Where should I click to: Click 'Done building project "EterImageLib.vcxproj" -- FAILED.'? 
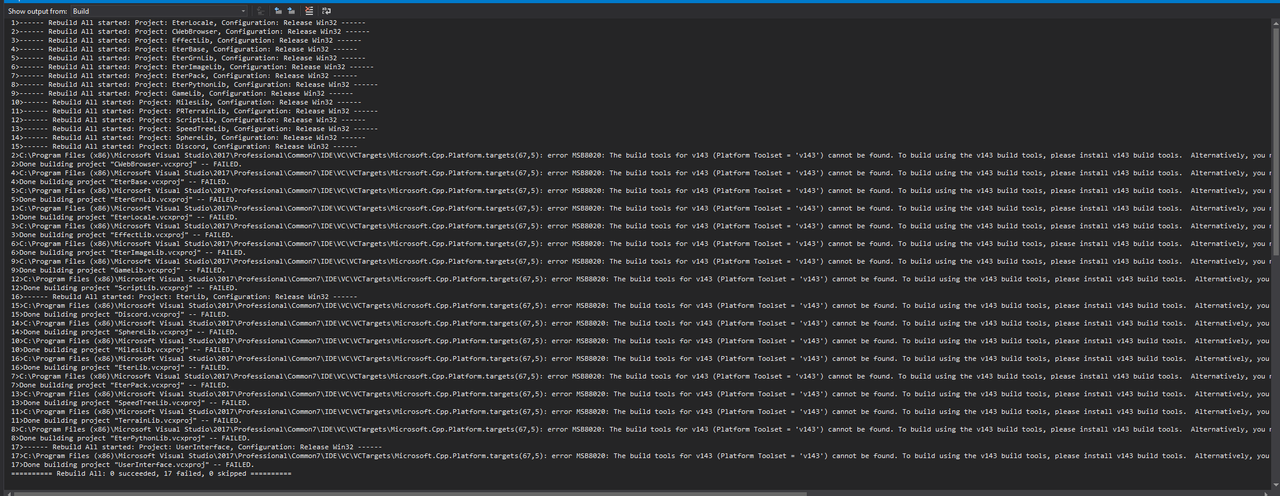(x=129, y=252)
